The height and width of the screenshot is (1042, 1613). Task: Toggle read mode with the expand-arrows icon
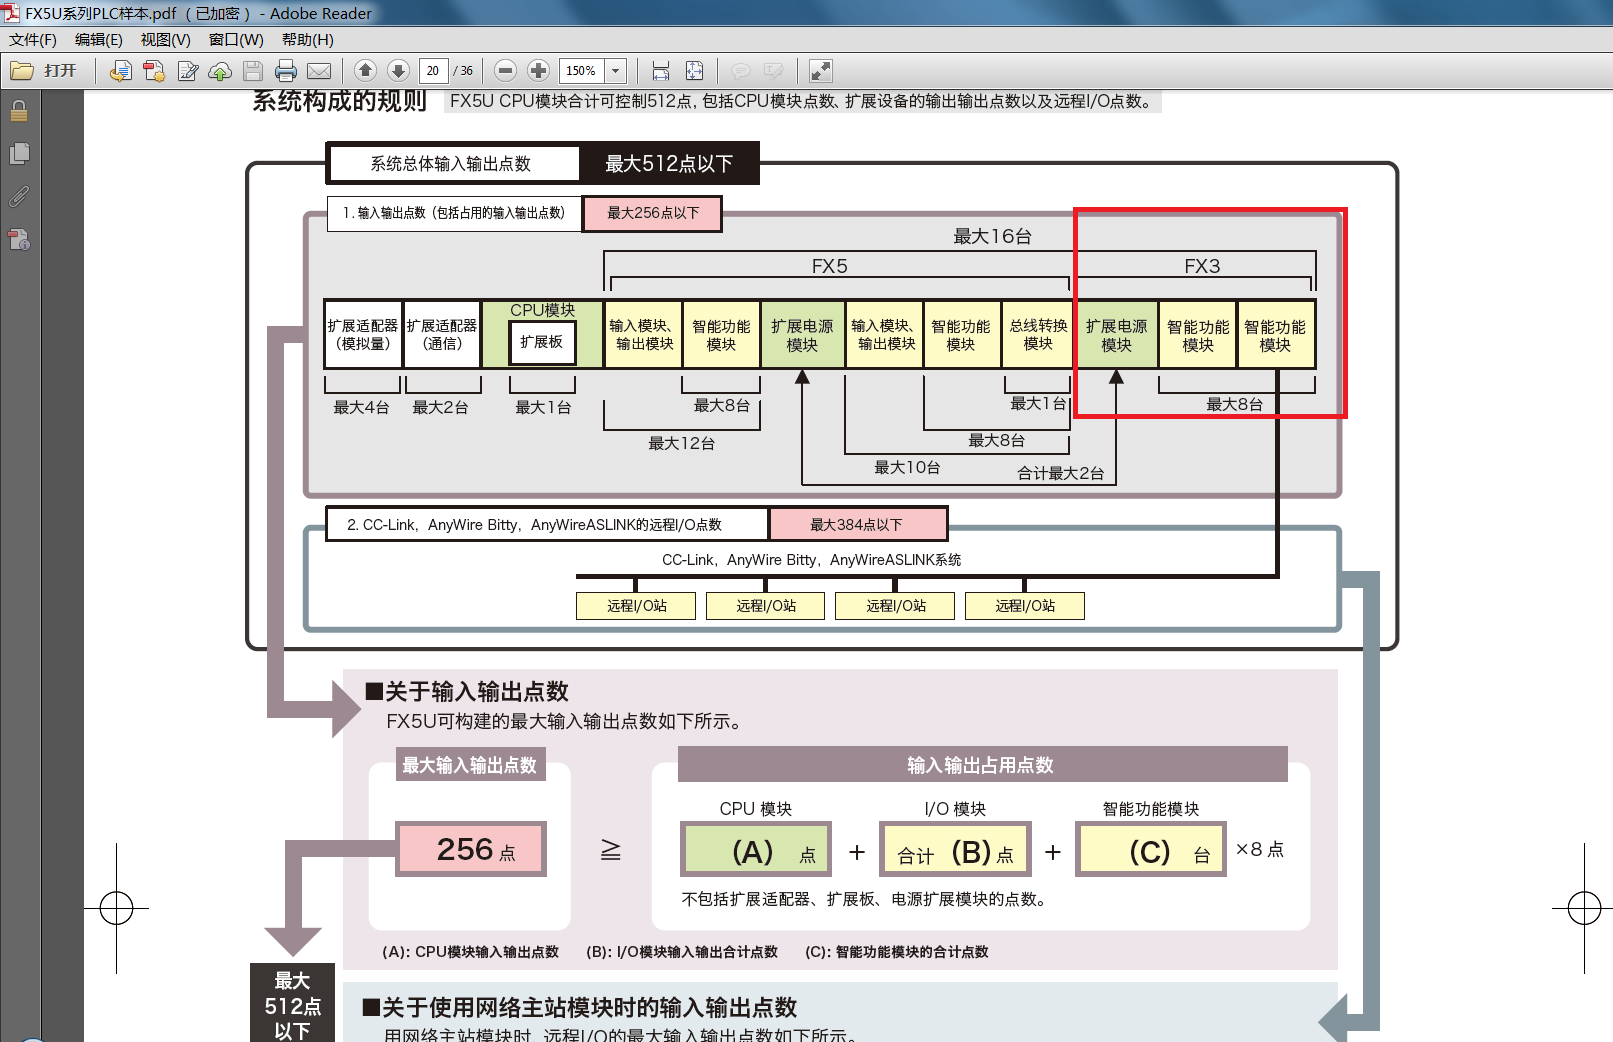point(820,71)
